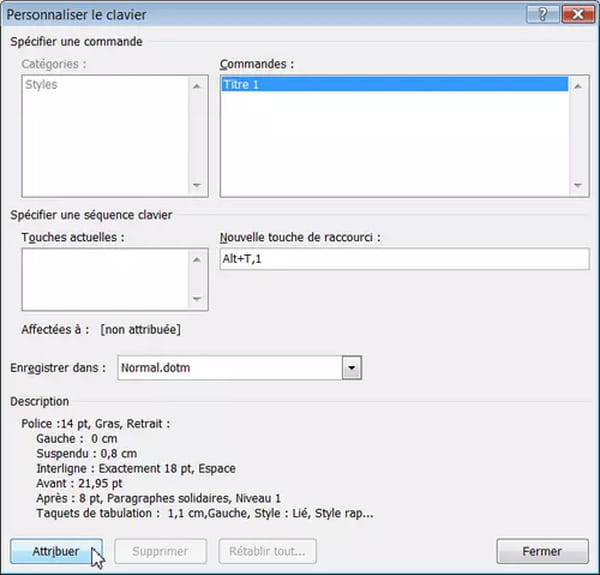Click the Commandes list scroll up arrow
Viewport: 600px width, 575px height.
click(578, 86)
